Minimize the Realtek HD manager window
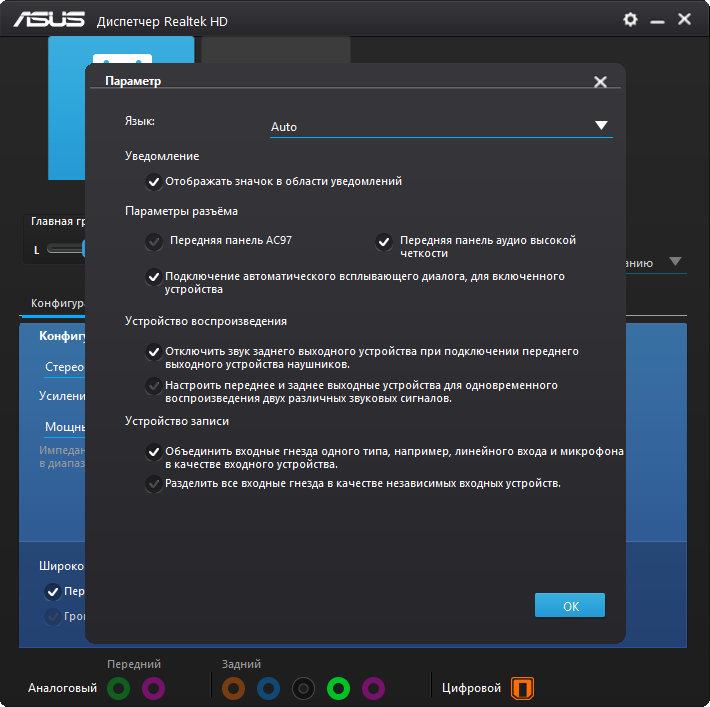 tap(657, 21)
